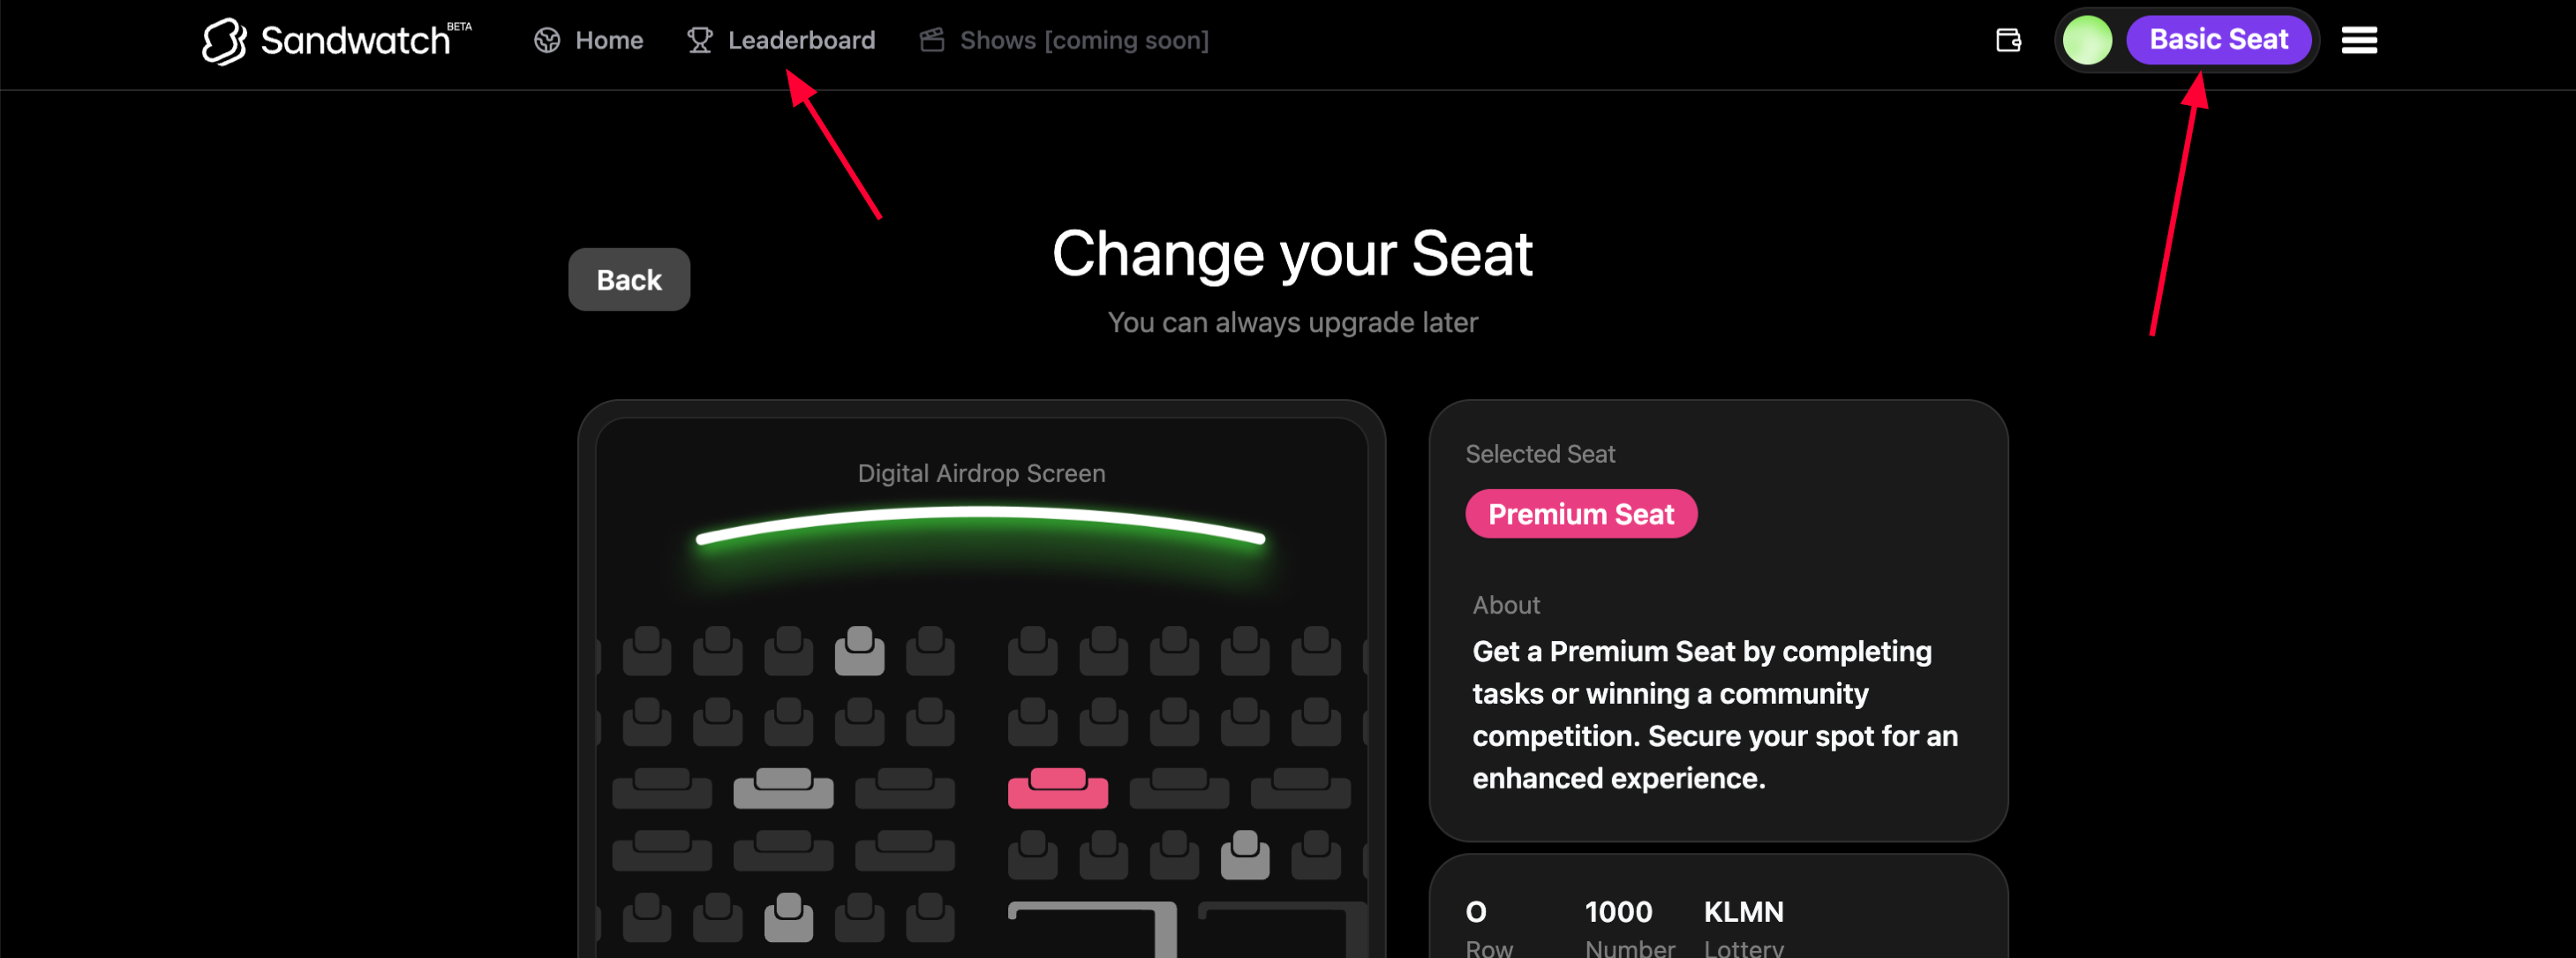2576x958 pixels.
Task: Click the Basic Seat purple badge
Action: click(2218, 40)
